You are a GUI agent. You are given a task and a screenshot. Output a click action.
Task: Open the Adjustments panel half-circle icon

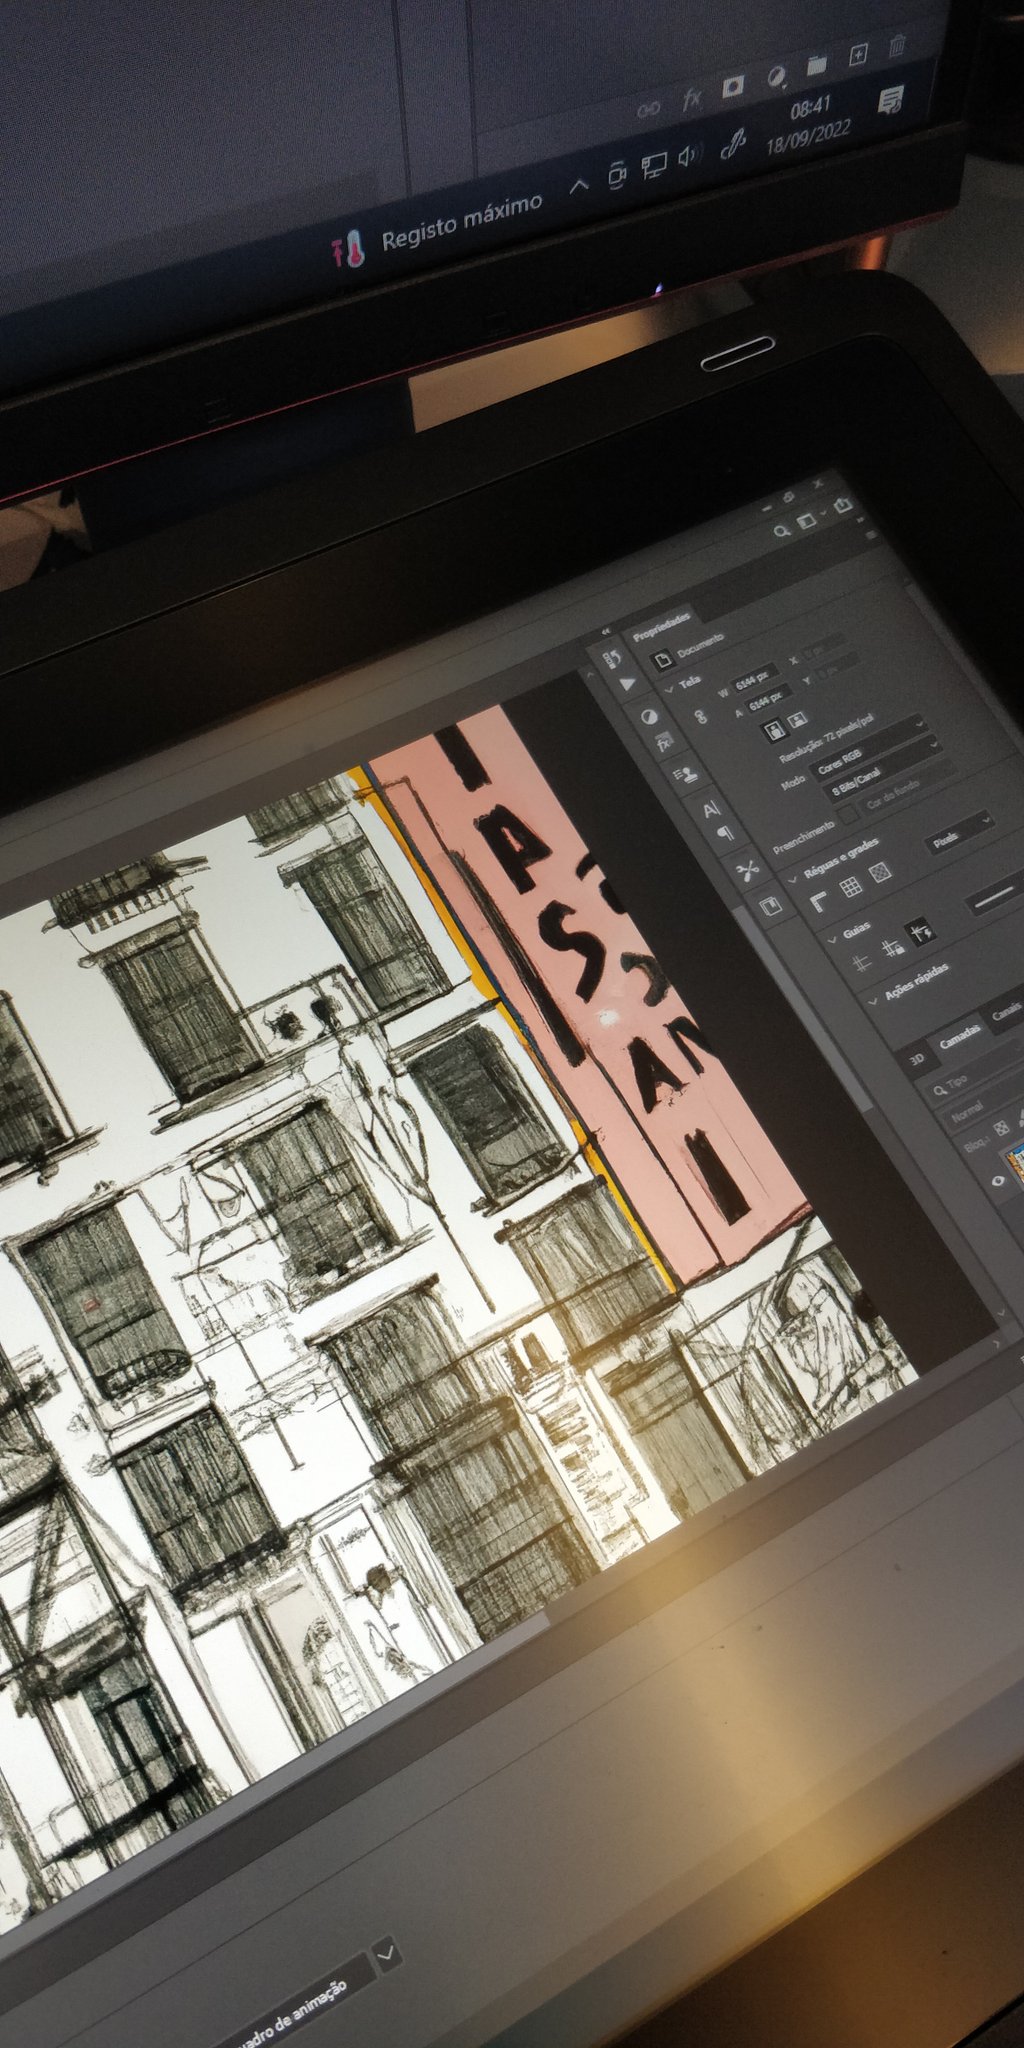pos(648,717)
